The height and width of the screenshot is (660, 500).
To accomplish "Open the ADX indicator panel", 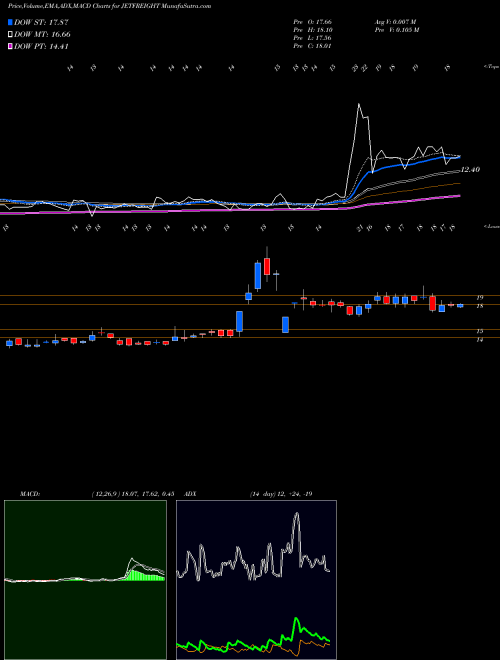I will [x=256, y=580].
